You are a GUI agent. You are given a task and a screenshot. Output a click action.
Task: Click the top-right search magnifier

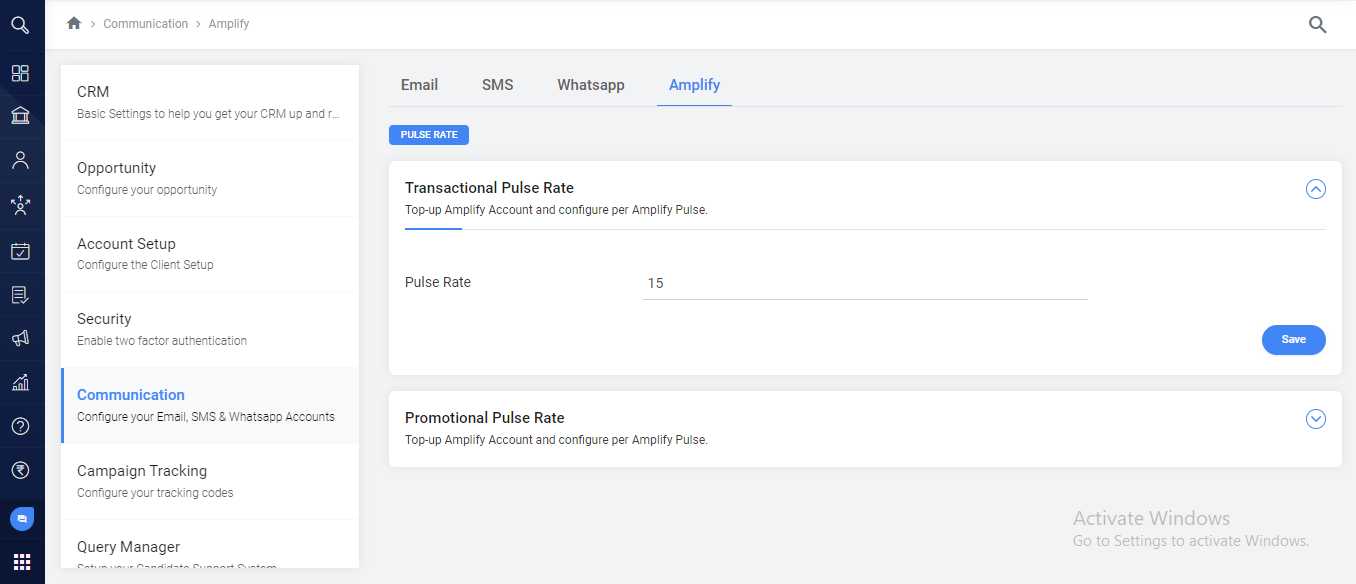tap(1317, 25)
